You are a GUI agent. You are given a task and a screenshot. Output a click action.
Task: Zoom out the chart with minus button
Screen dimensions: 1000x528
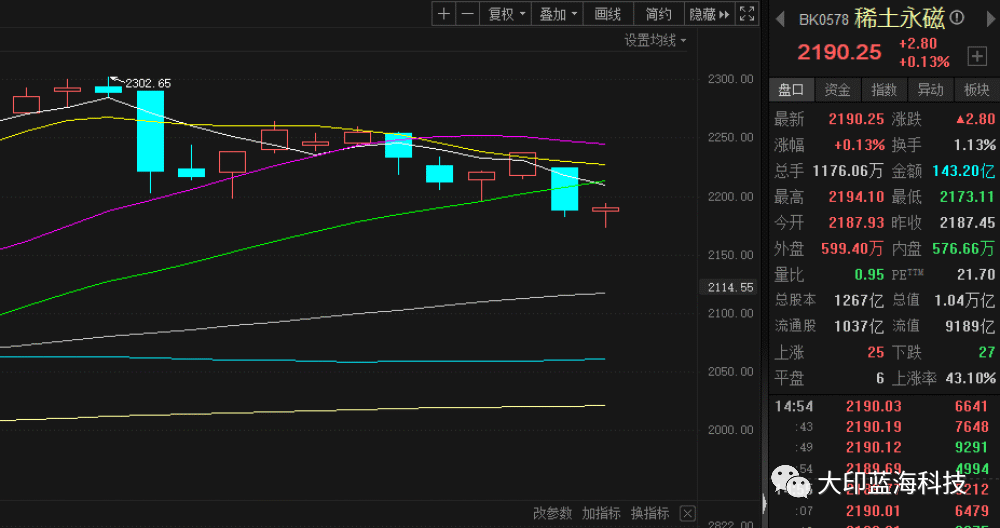pyautogui.click(x=467, y=14)
